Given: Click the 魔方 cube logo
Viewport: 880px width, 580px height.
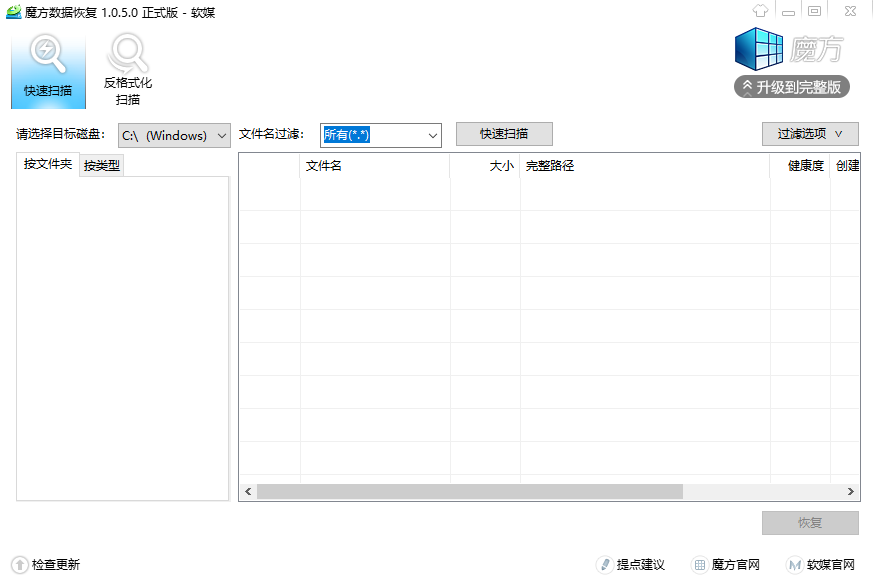Looking at the screenshot, I should 759,50.
